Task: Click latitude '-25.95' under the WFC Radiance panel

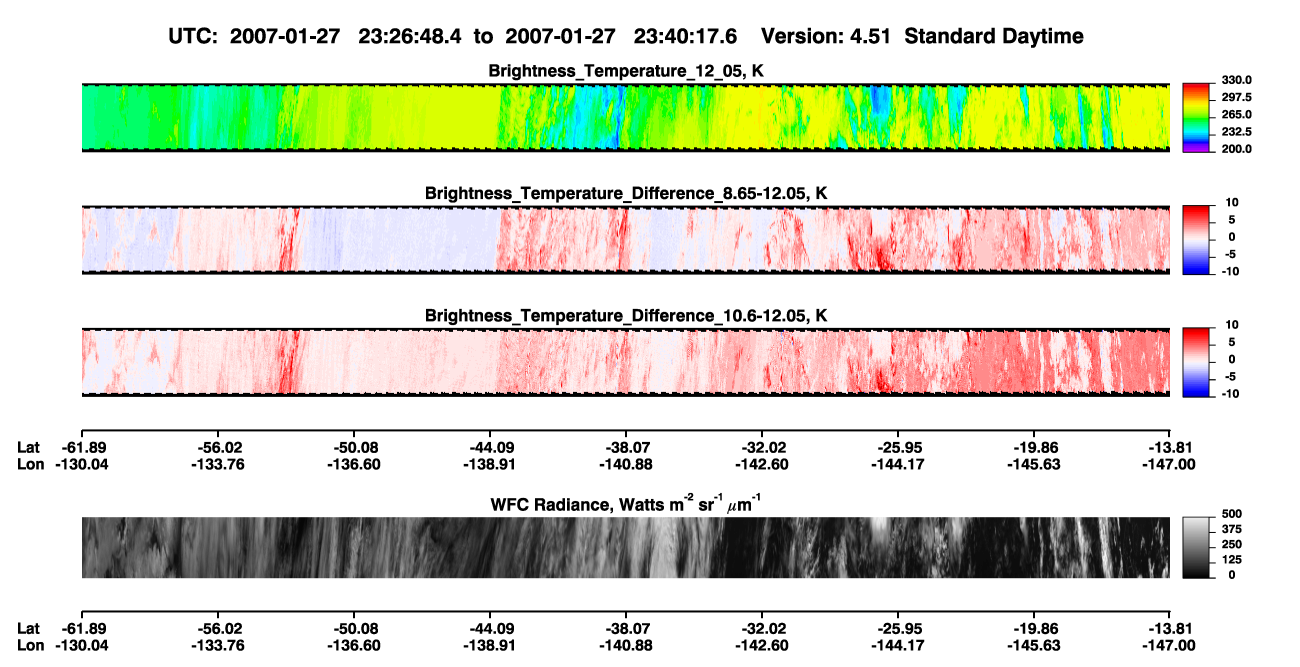Action: 897,629
